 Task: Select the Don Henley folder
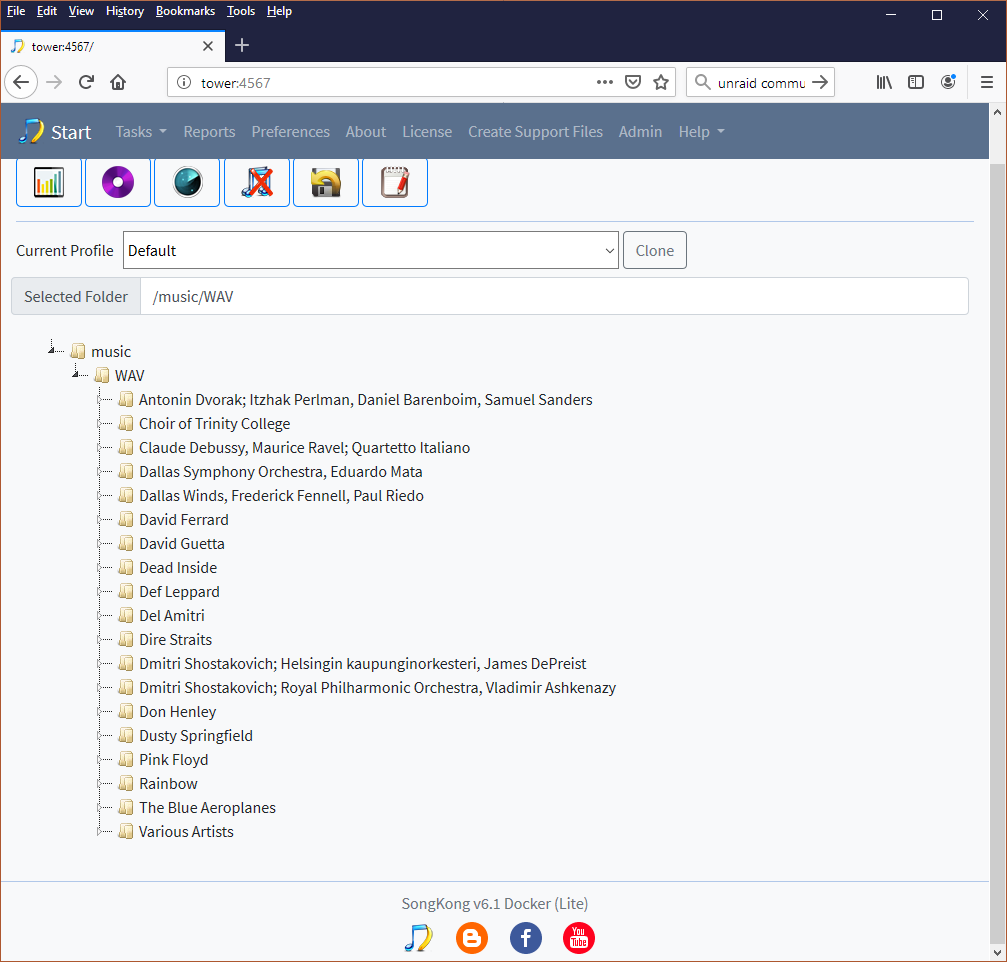(x=177, y=712)
